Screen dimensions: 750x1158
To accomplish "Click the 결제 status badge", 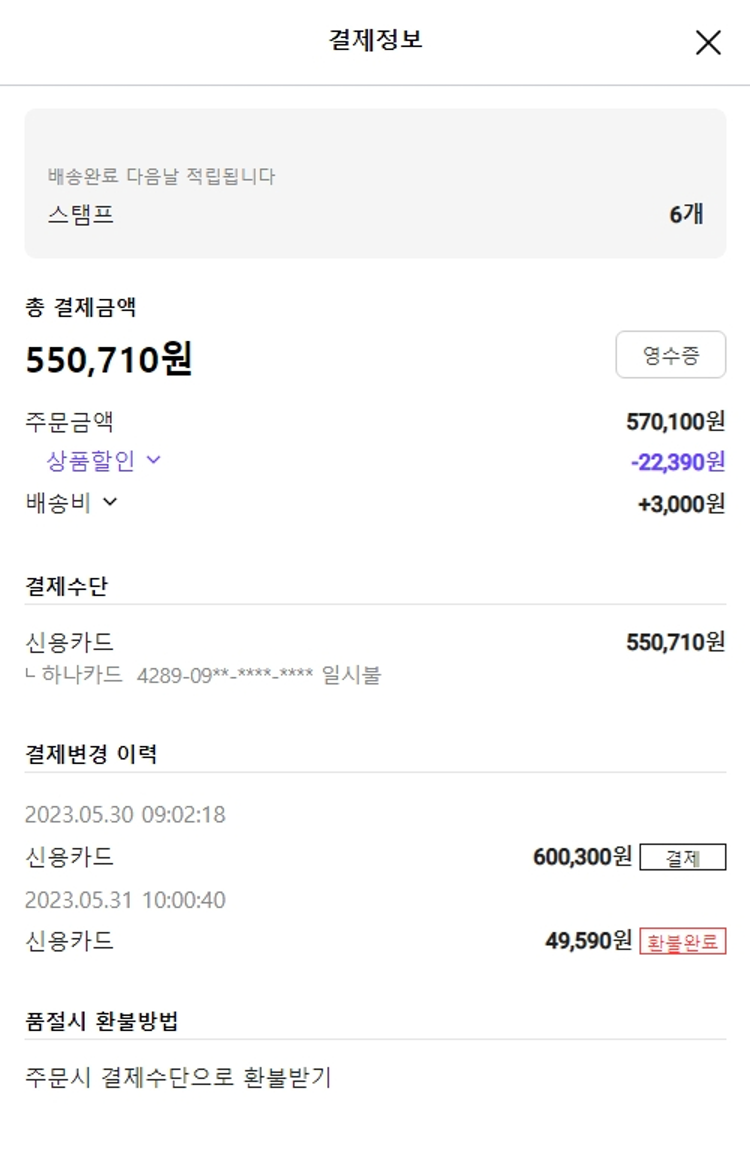I will 682,858.
